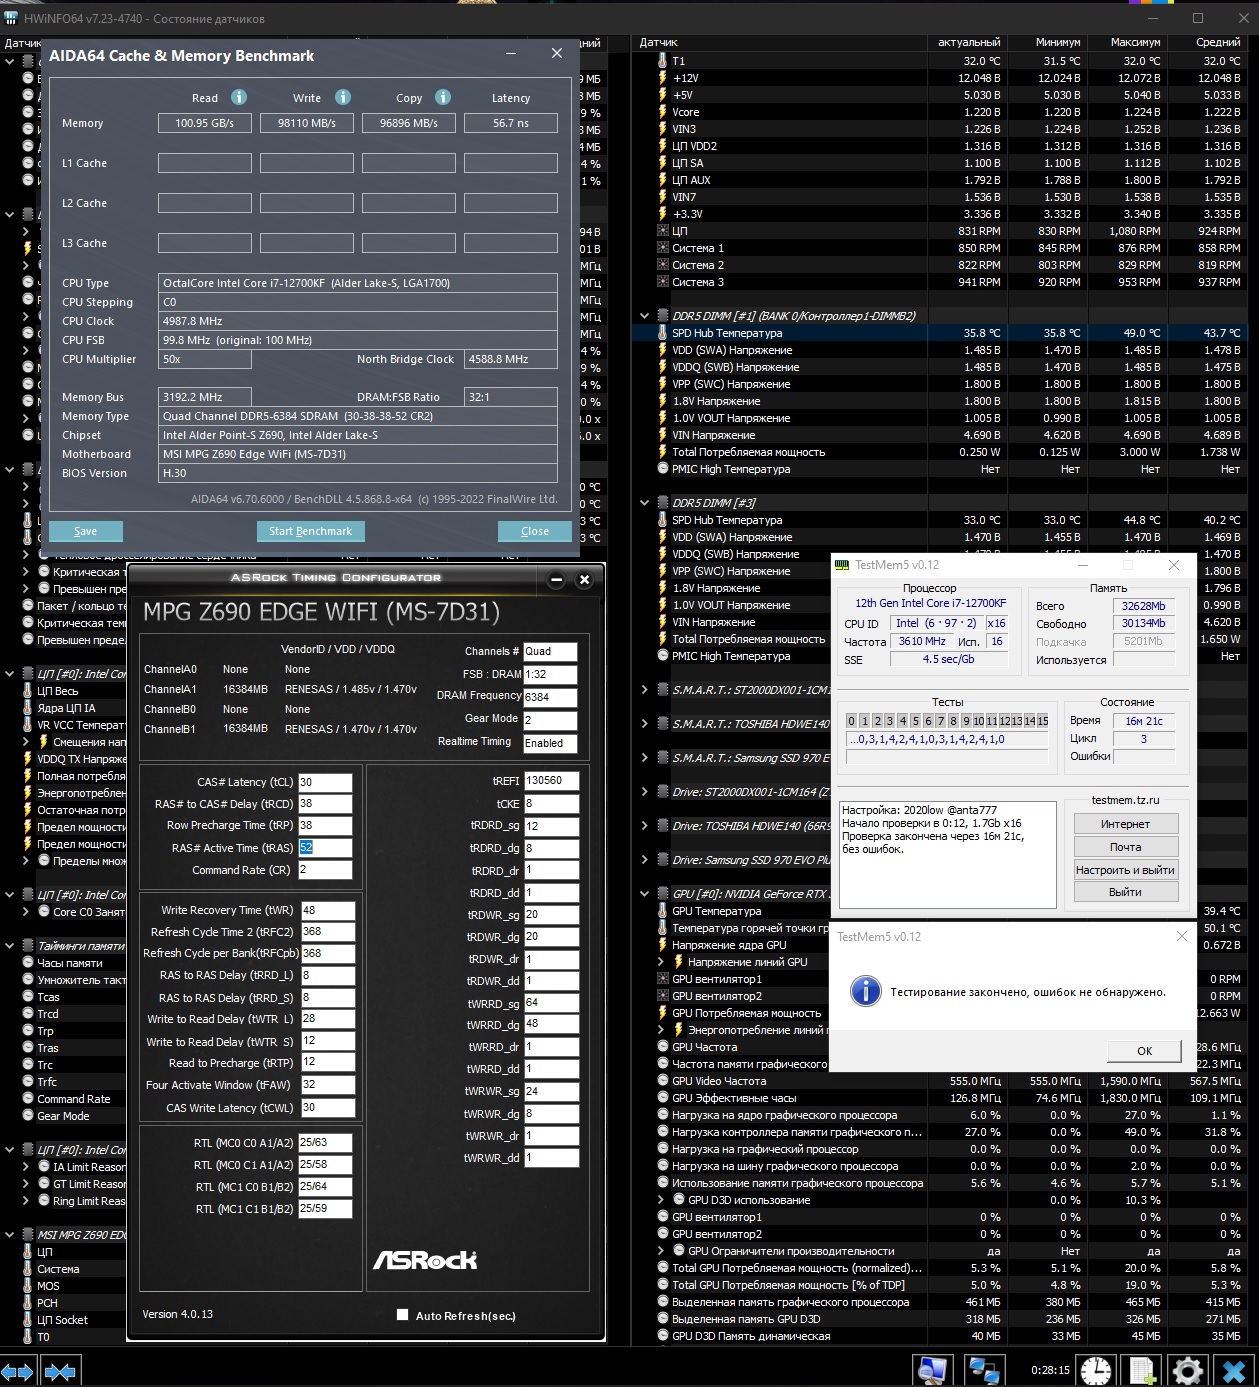Click the blue X icon in HWiNFO toolbar

(1234, 1371)
